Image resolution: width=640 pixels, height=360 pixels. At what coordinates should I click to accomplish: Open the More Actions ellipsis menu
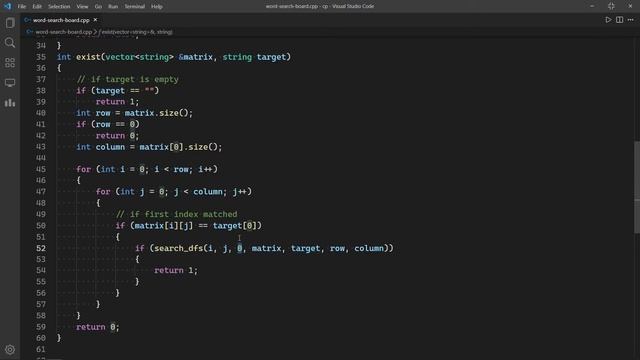click(631, 20)
